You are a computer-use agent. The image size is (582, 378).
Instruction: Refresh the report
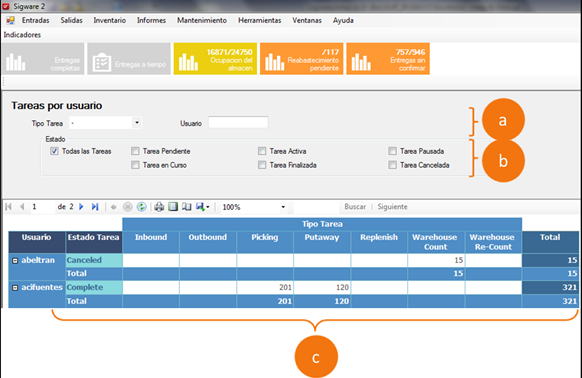pos(141,207)
